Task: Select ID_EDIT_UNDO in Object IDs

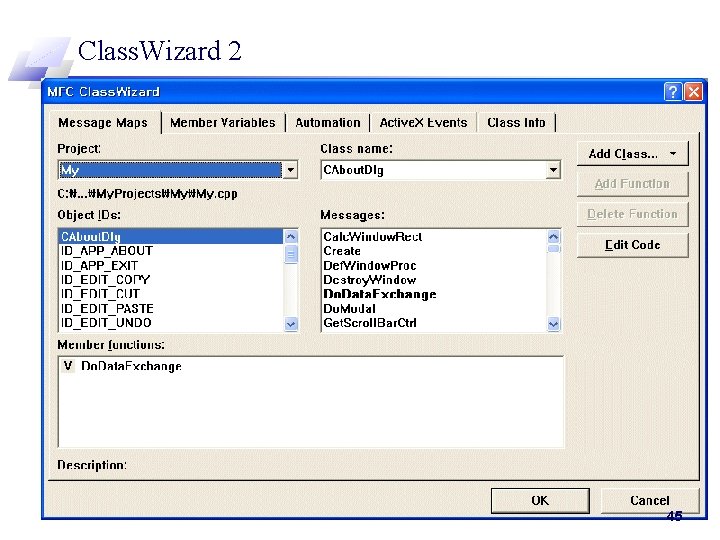Action: (x=171, y=323)
